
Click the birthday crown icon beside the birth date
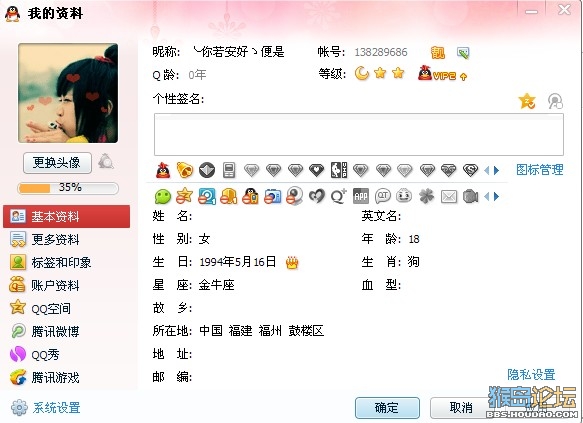tap(292, 263)
